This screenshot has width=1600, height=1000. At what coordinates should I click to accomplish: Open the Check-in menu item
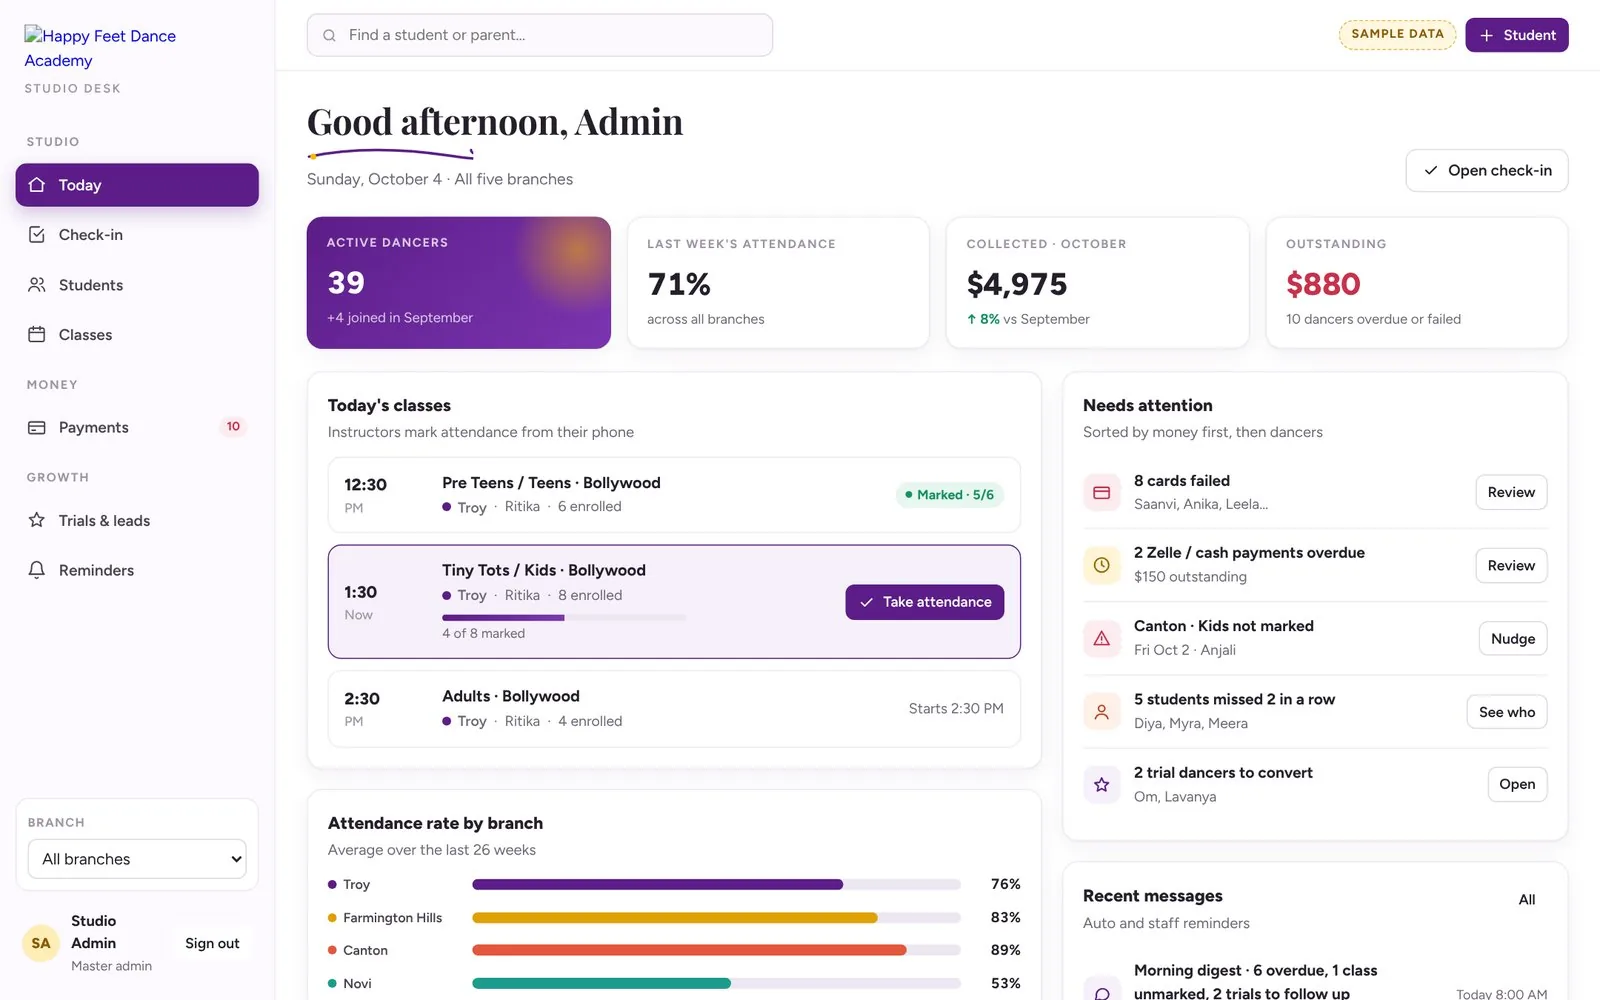137,235
